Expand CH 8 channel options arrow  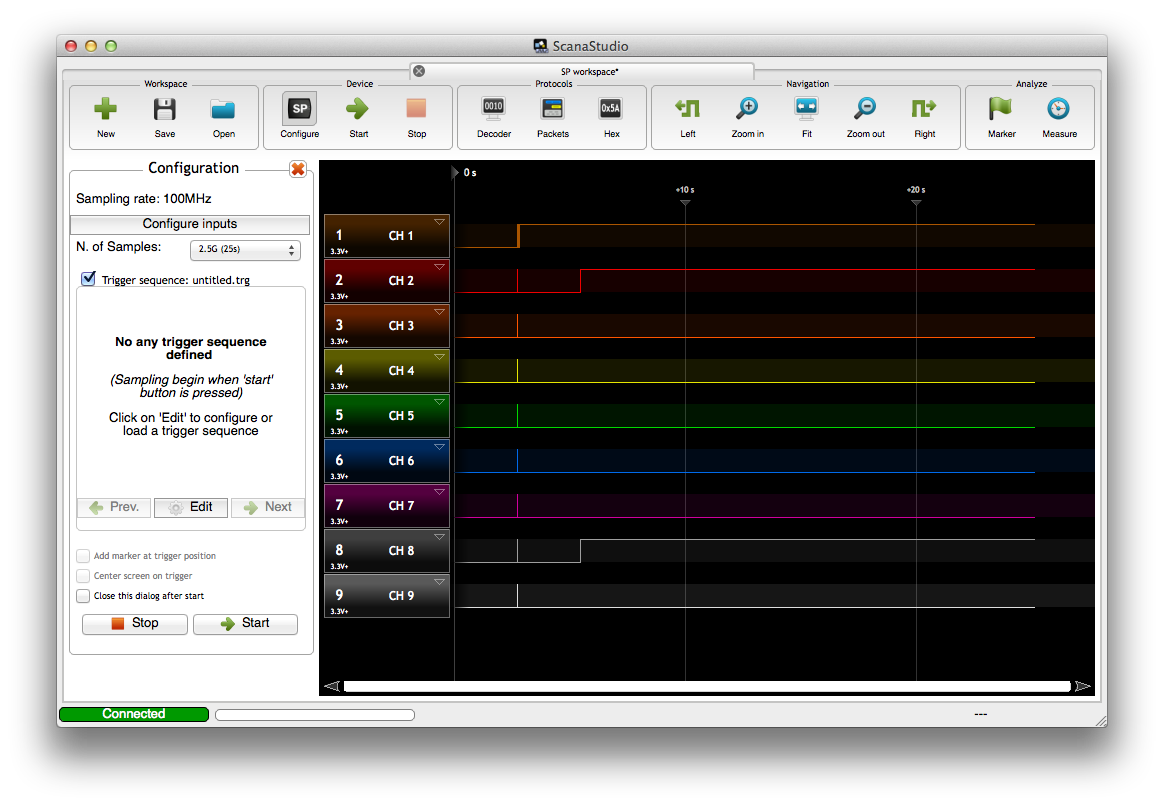(x=439, y=537)
